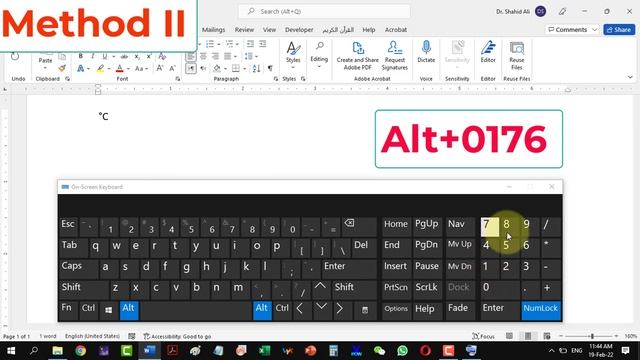Click the Clear All Formatting icon
The image size is (640, 360).
click(x=162, y=56)
